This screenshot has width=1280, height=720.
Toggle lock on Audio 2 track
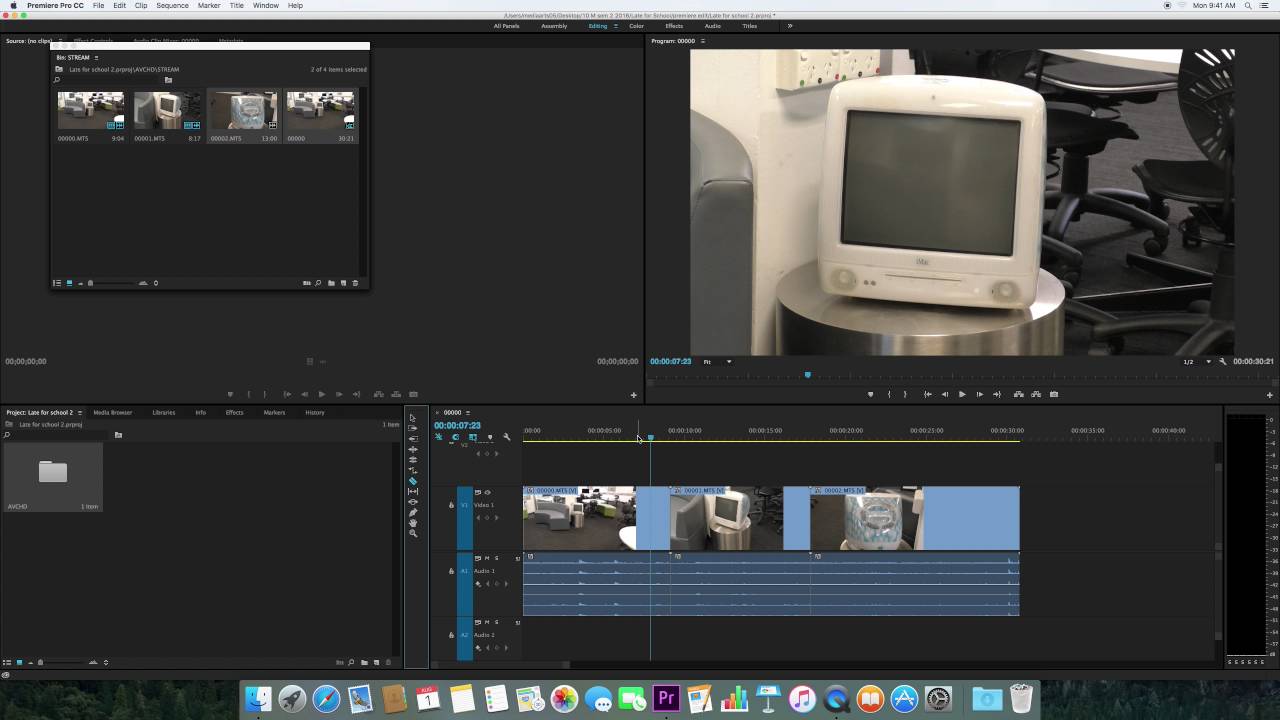[x=451, y=634]
